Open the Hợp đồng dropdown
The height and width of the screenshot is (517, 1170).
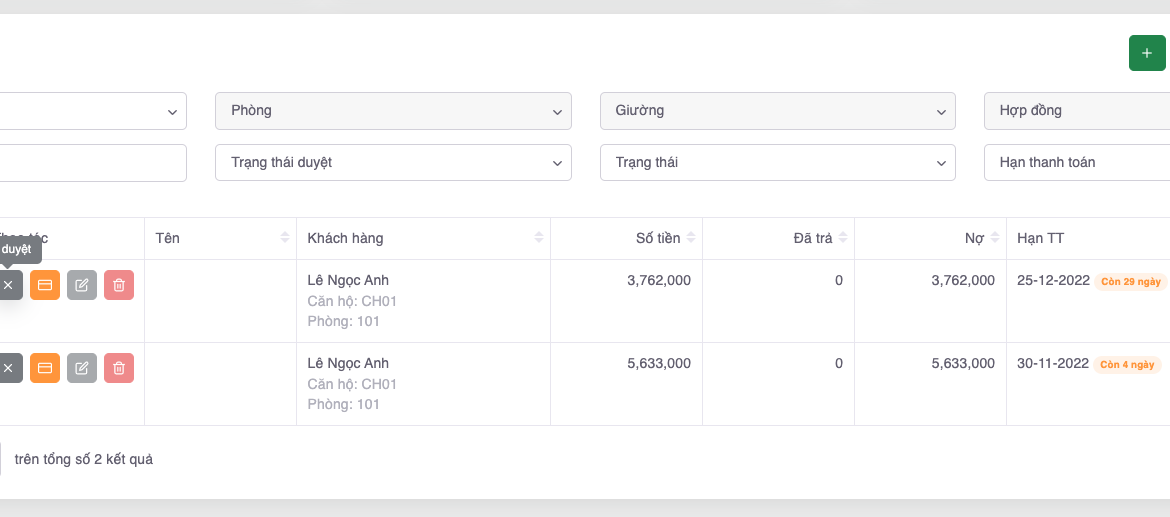click(1077, 111)
